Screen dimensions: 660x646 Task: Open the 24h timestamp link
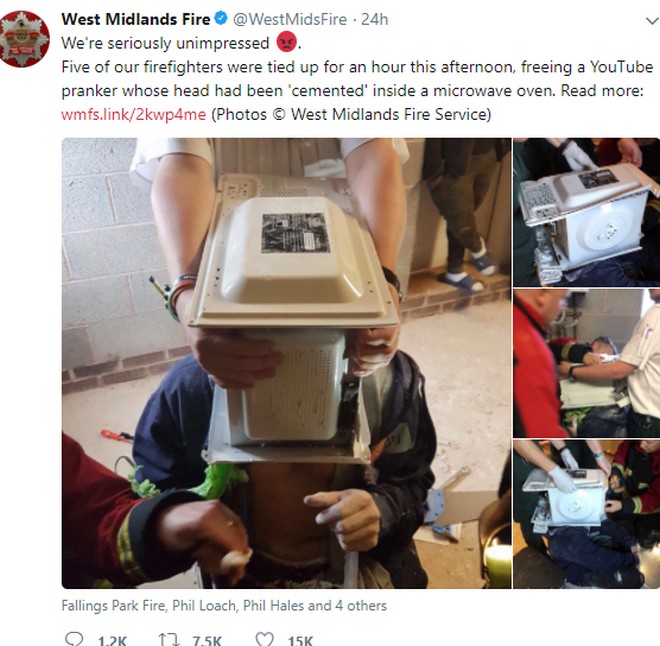(375, 19)
